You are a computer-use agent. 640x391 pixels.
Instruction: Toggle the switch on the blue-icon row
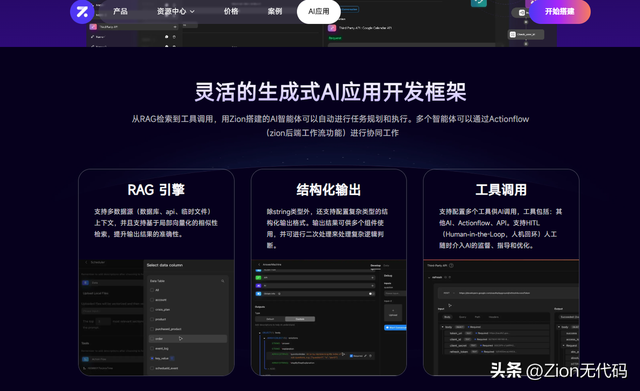pyautogui.click(x=371, y=293)
